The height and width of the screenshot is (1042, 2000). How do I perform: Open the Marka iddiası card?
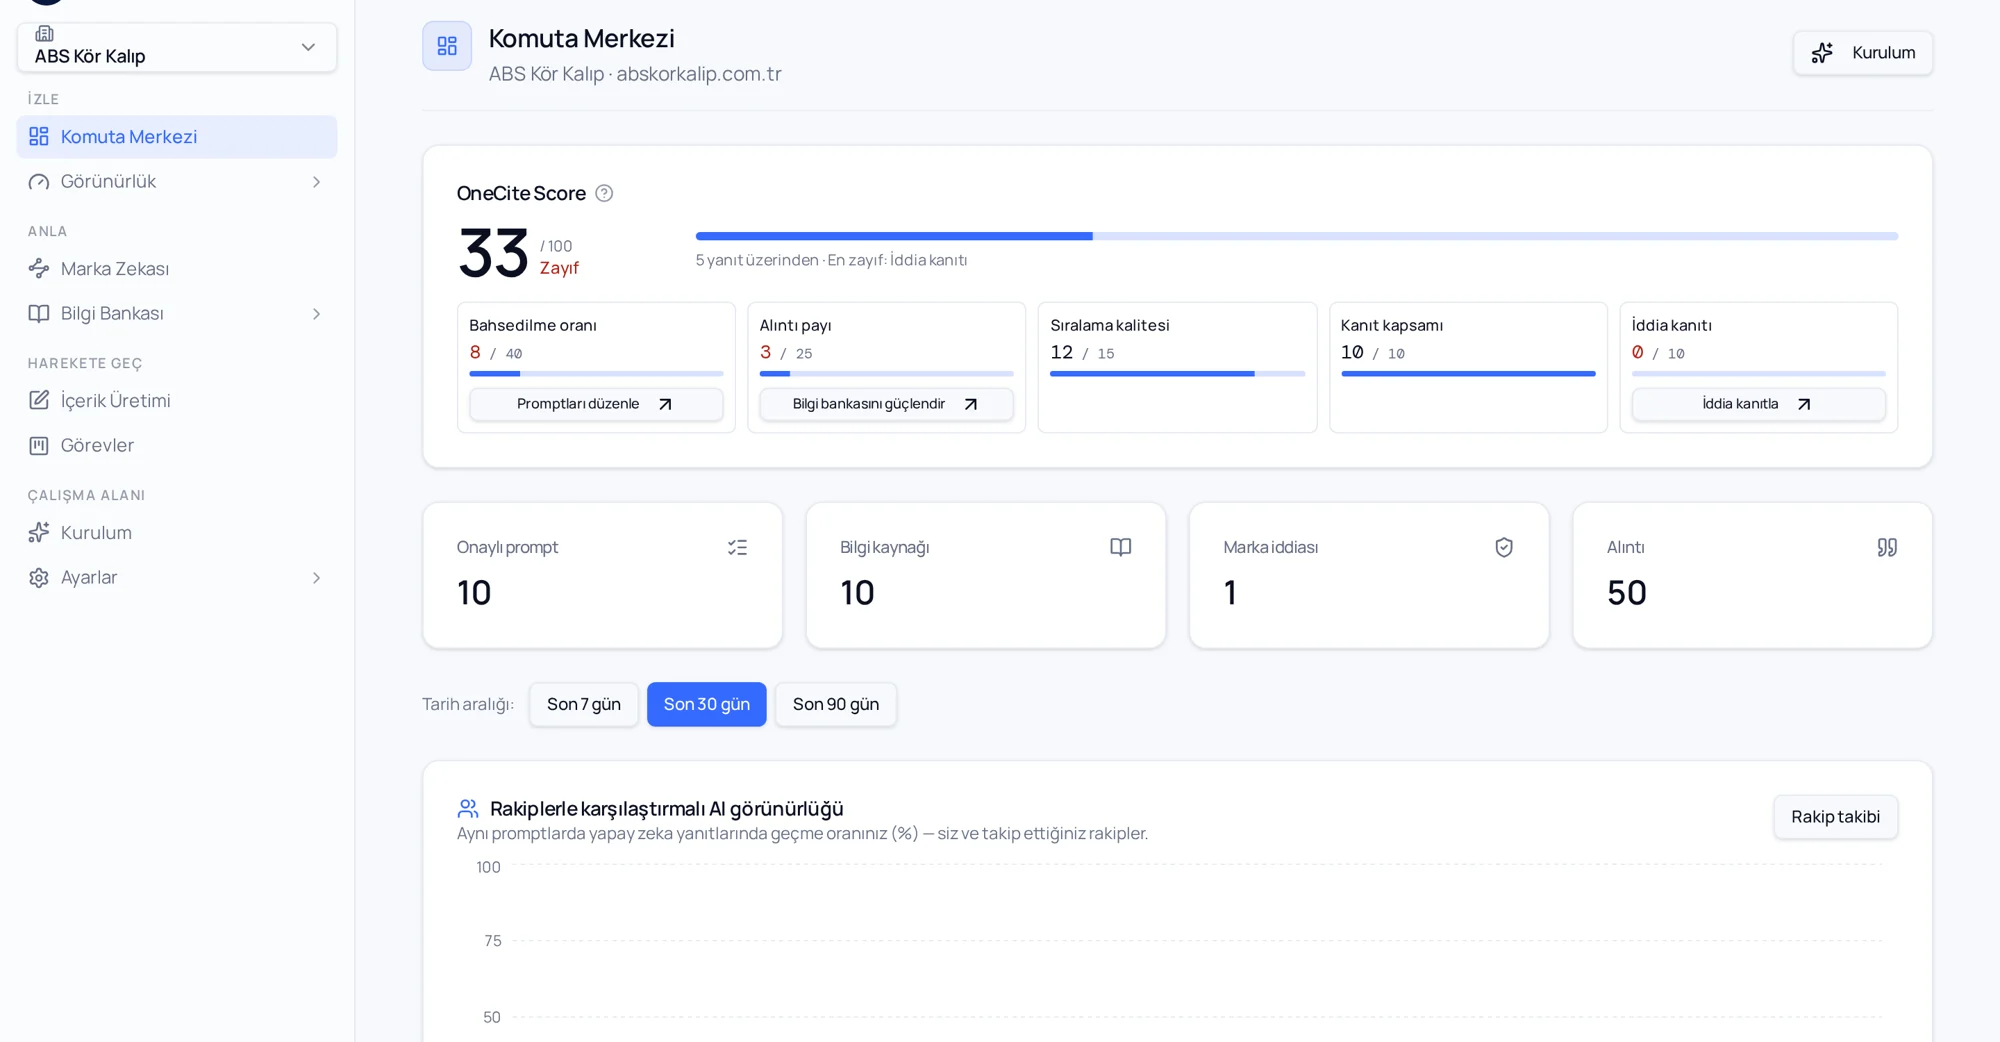[x=1369, y=575]
